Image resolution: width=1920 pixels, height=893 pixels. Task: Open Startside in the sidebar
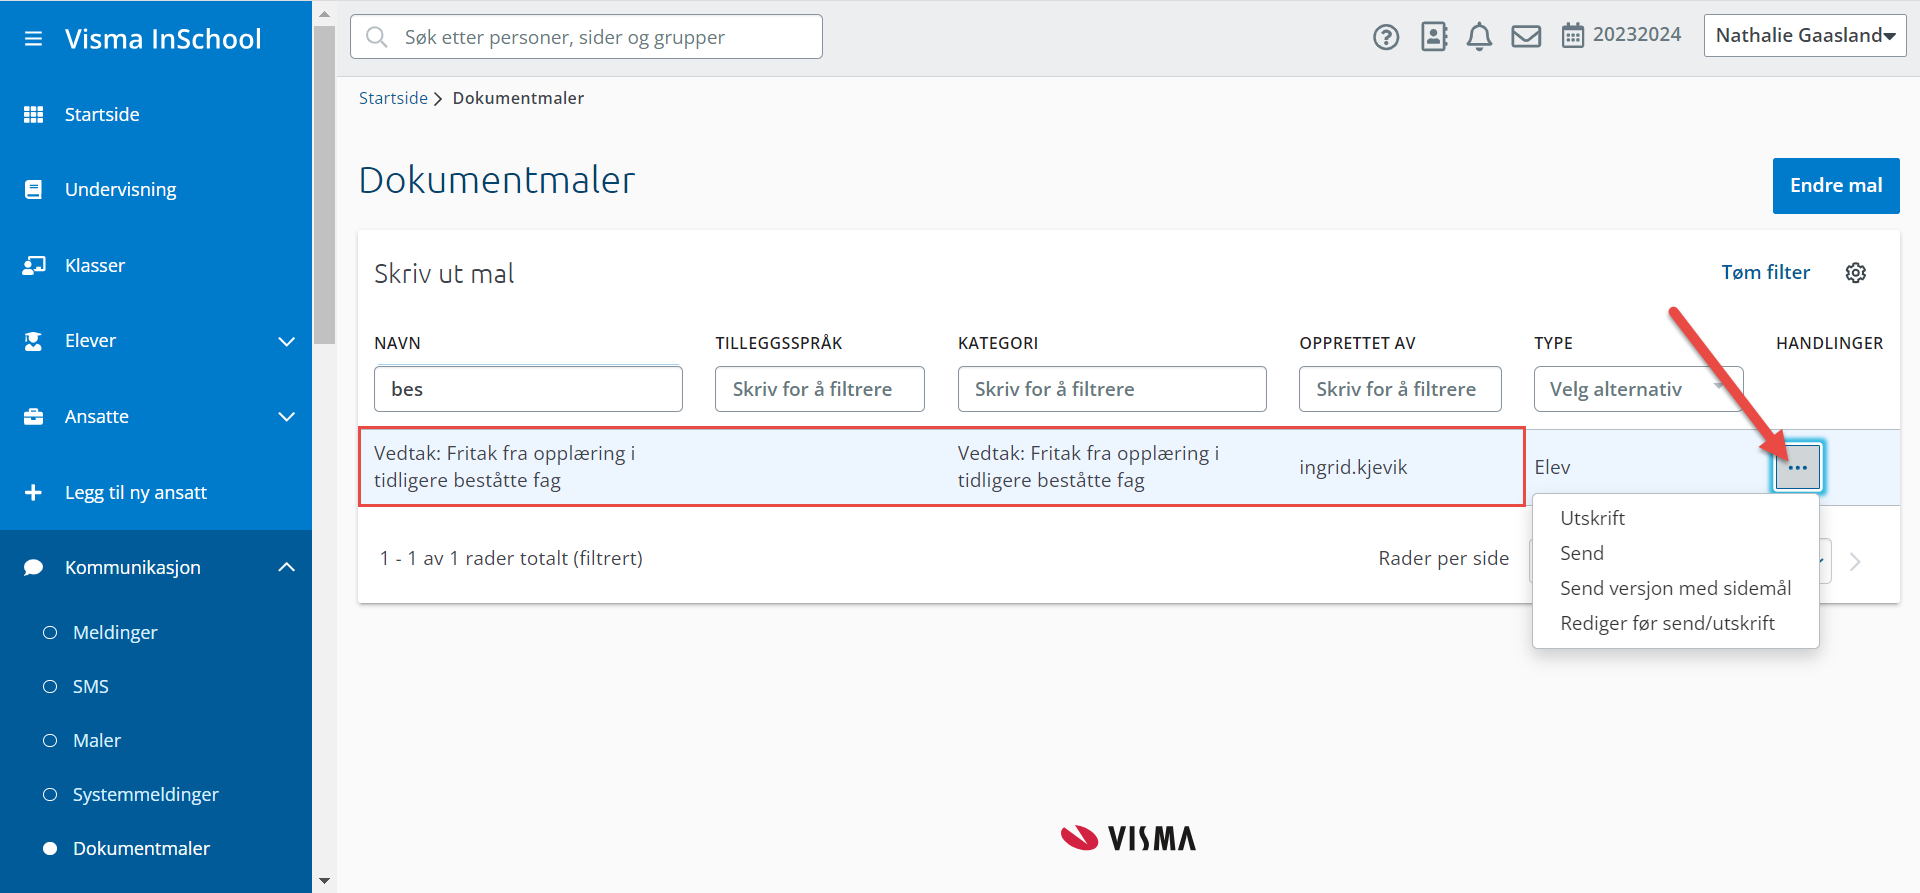click(102, 114)
